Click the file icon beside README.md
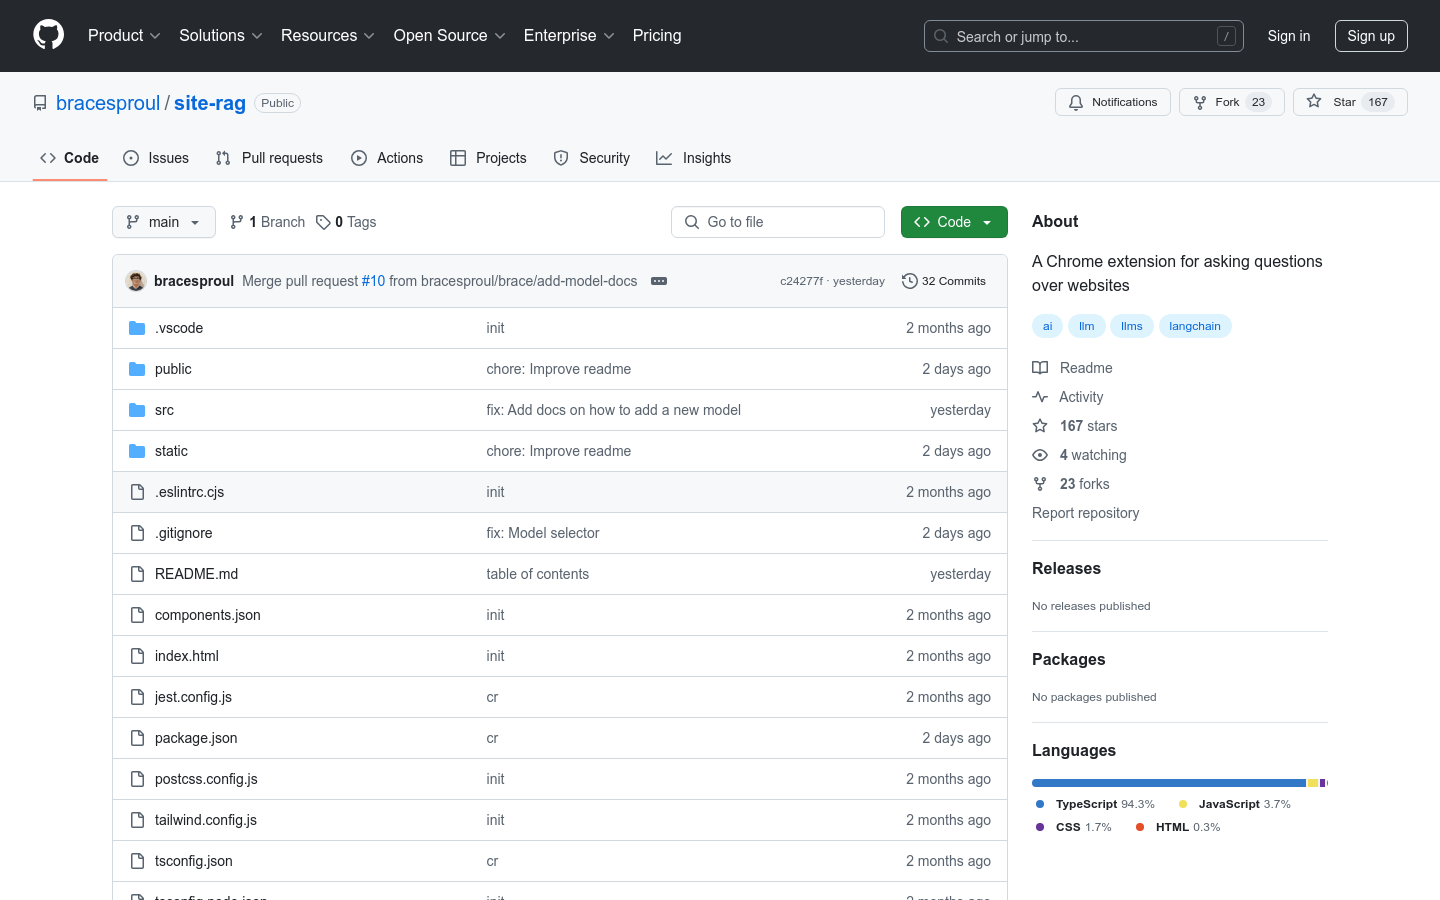1440x900 pixels. (137, 574)
